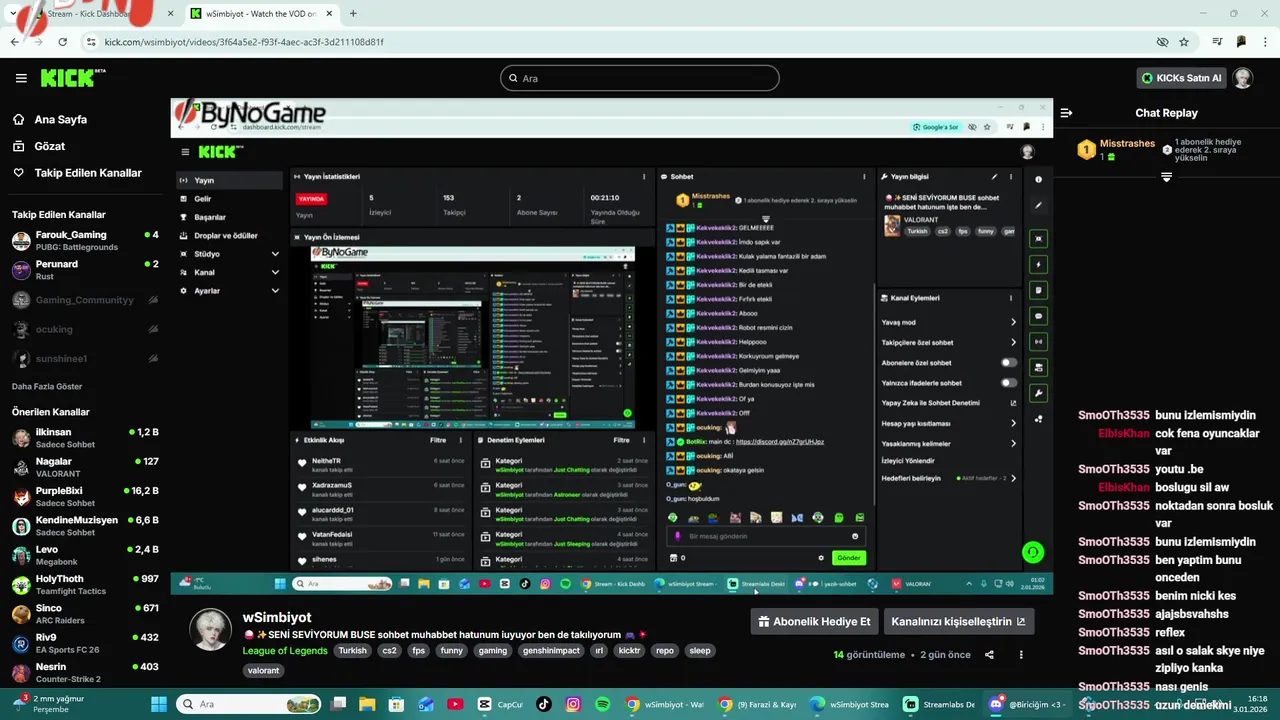Expand Stüdyo in video's dashboard sidebar
Screen dimensions: 1280x720
[x=275, y=254]
